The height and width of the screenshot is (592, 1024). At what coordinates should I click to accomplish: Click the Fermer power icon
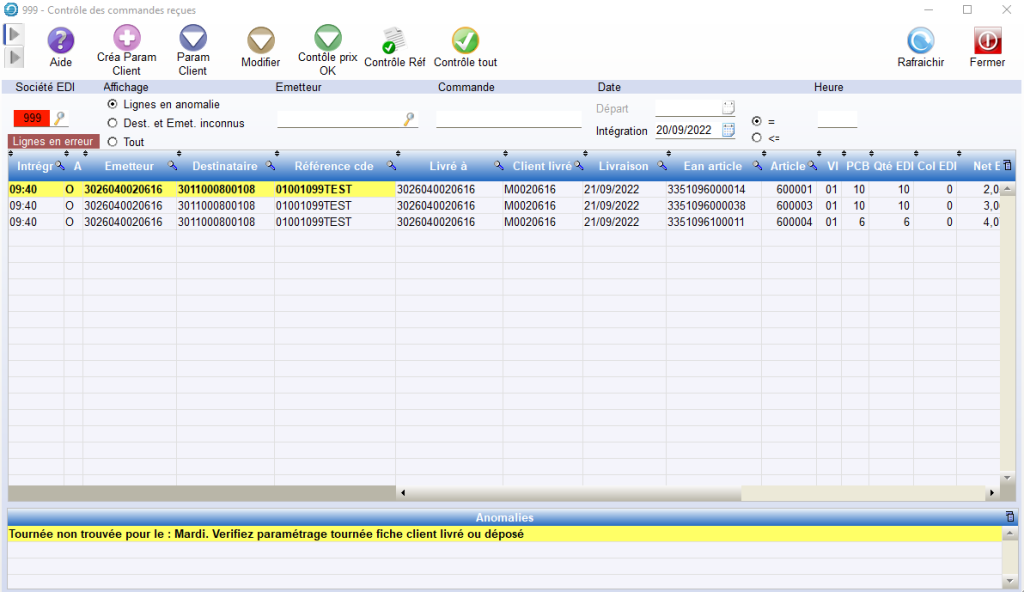(987, 41)
